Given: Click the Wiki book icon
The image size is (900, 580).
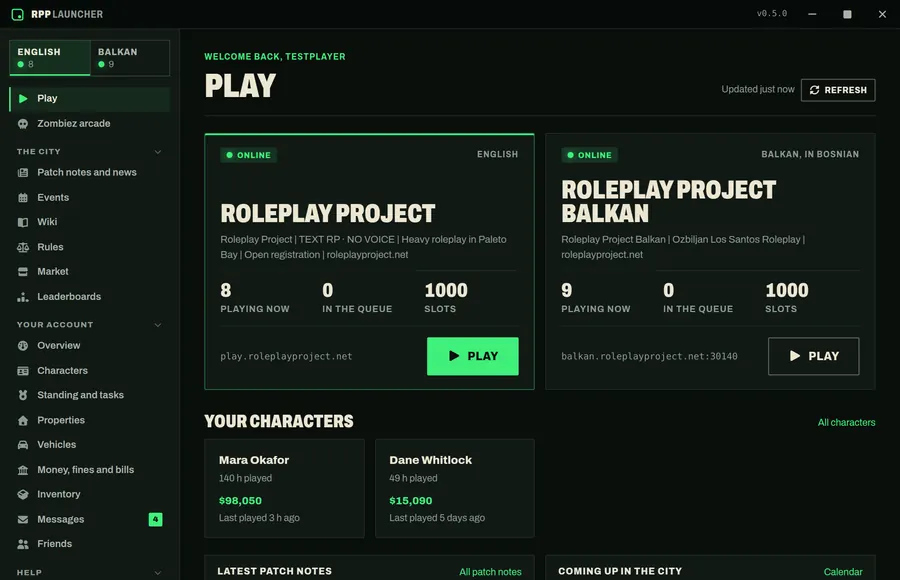Looking at the screenshot, I should pyautogui.click(x=23, y=222).
